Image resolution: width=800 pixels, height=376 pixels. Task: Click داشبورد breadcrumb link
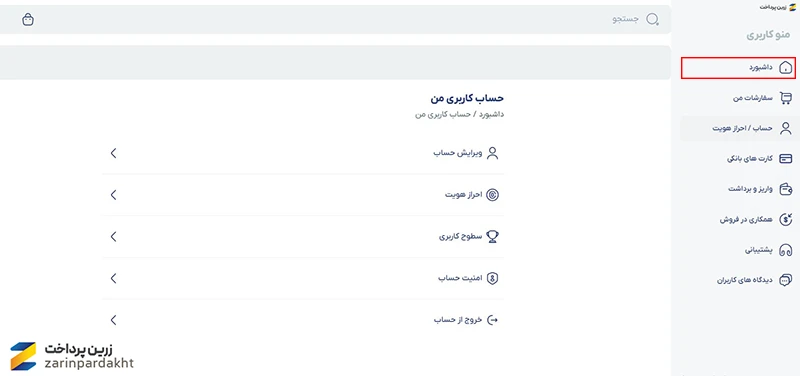coord(491,115)
